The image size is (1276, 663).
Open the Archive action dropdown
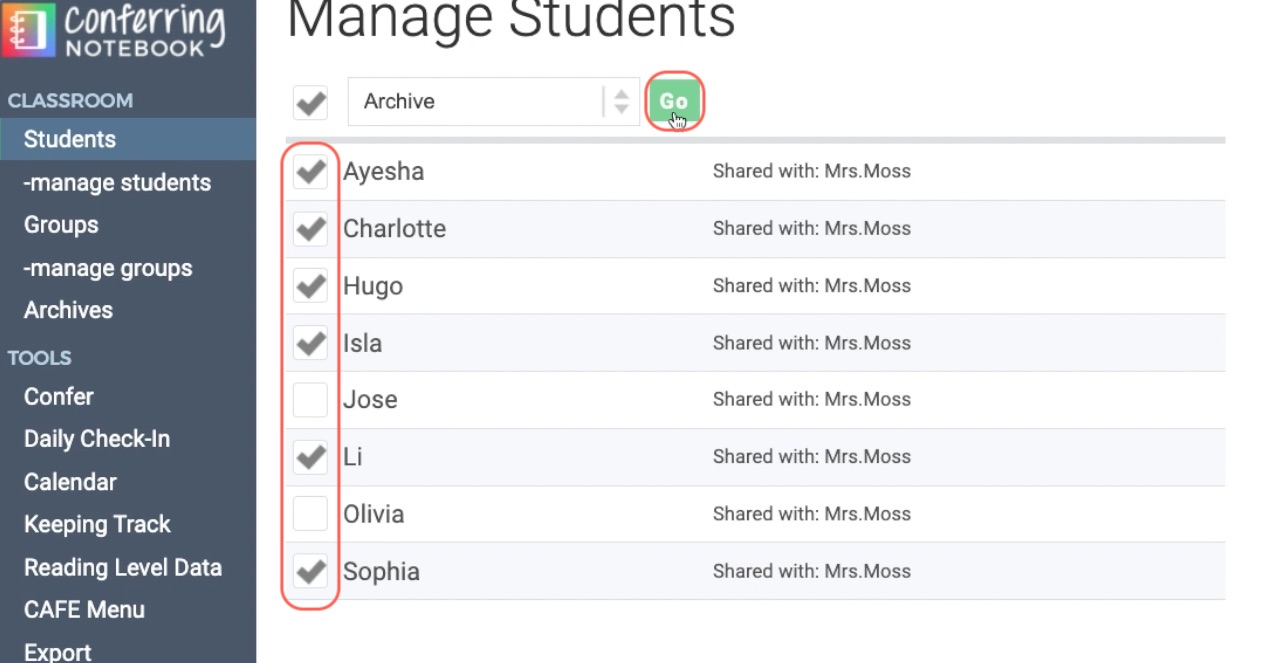tap(480, 101)
